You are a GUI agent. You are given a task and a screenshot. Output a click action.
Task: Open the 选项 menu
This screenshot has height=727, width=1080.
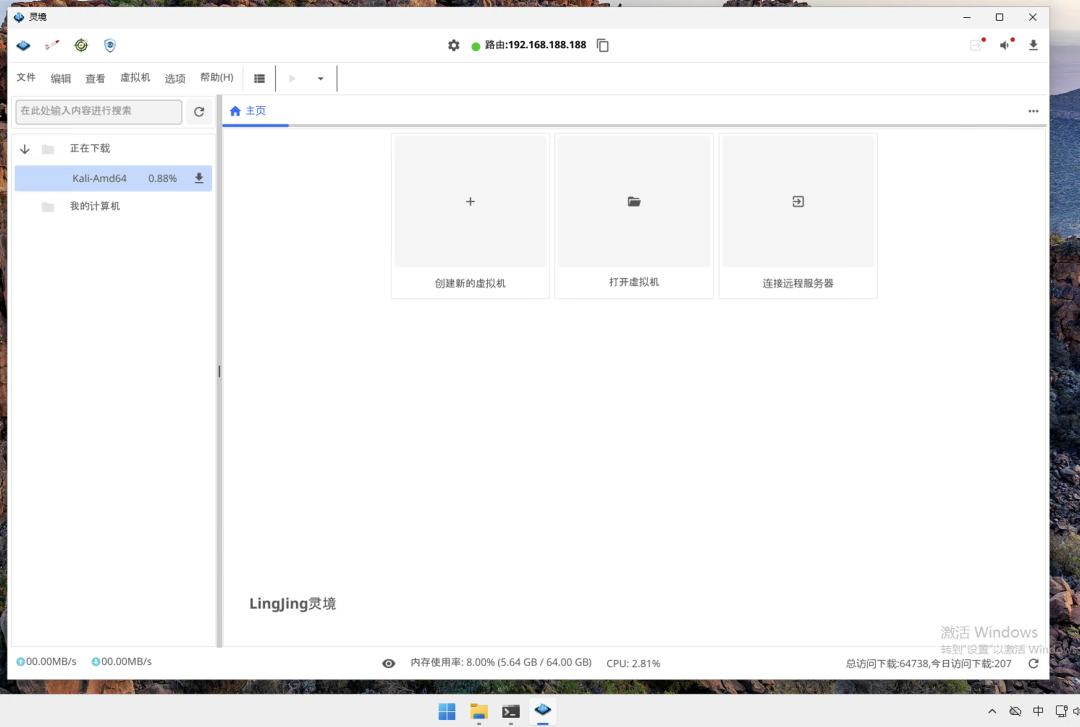[x=175, y=78]
